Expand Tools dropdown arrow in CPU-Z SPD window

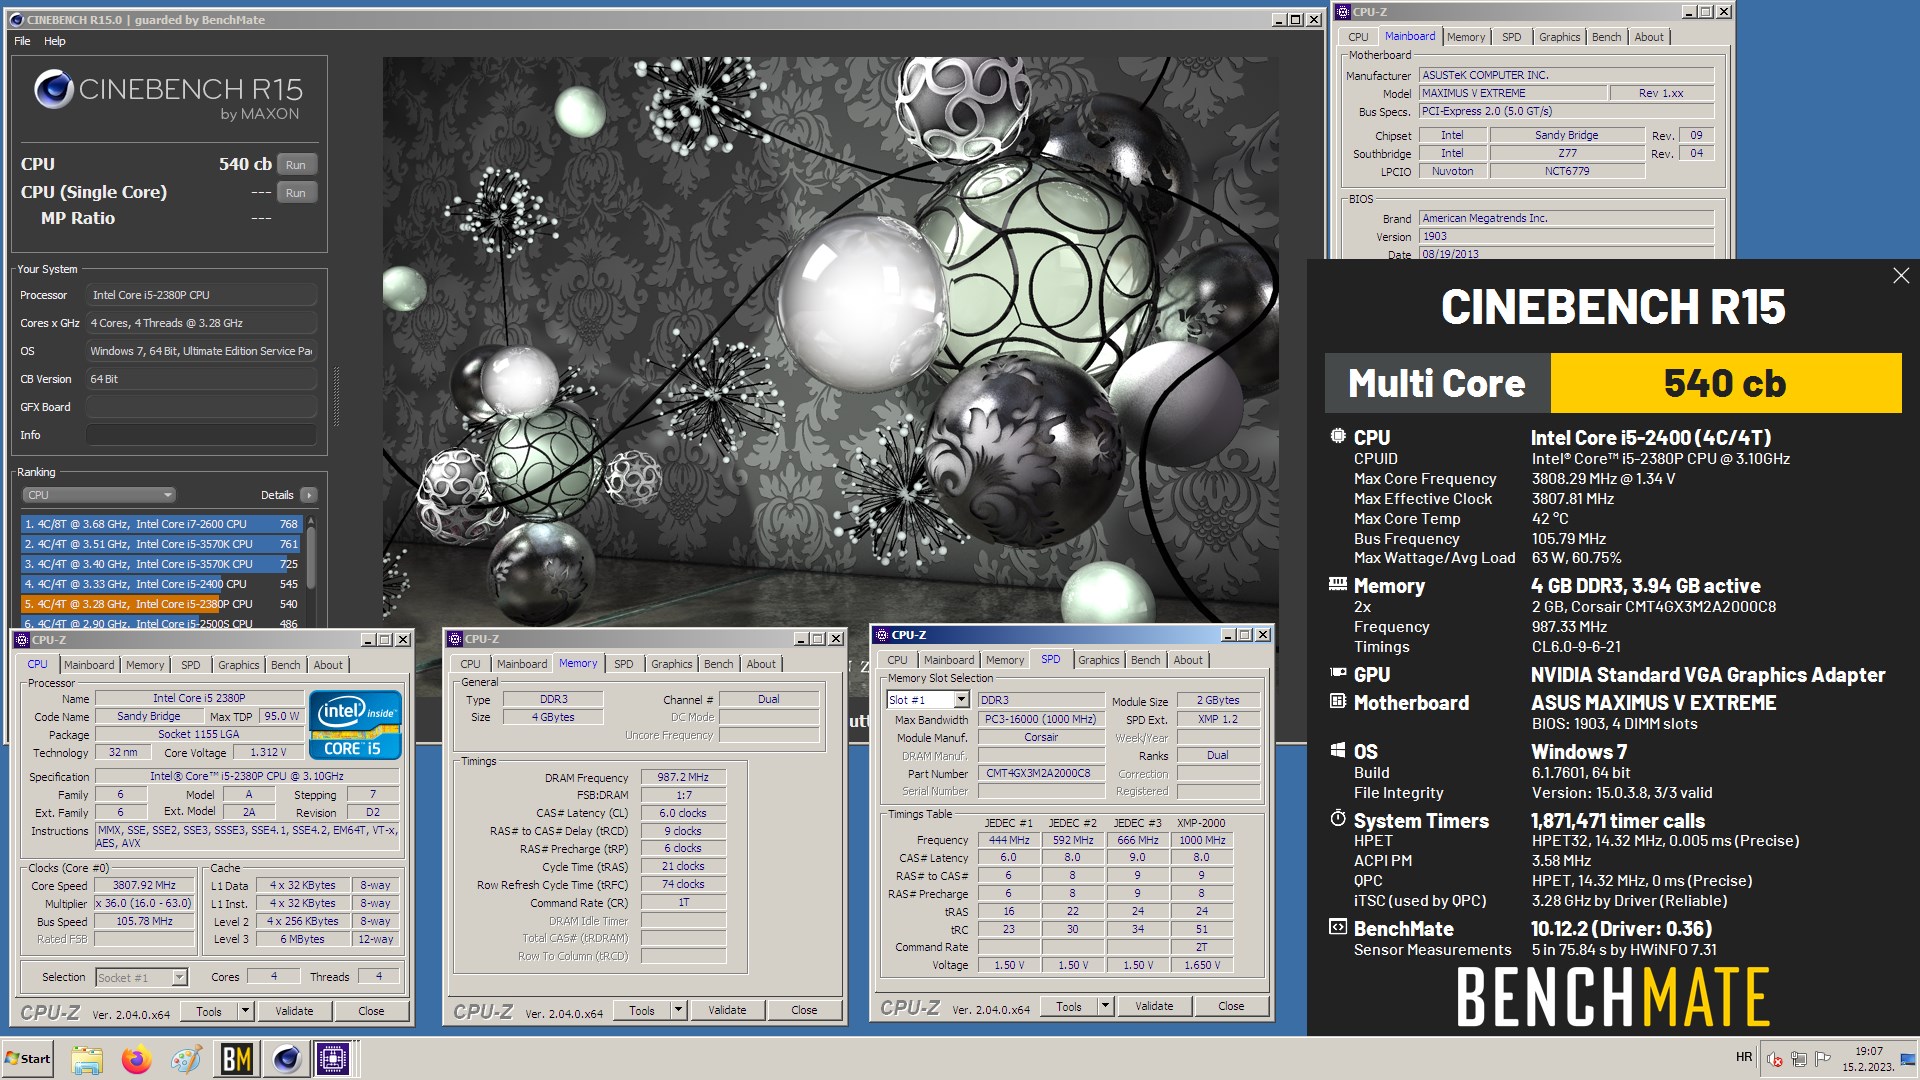coord(1105,1006)
